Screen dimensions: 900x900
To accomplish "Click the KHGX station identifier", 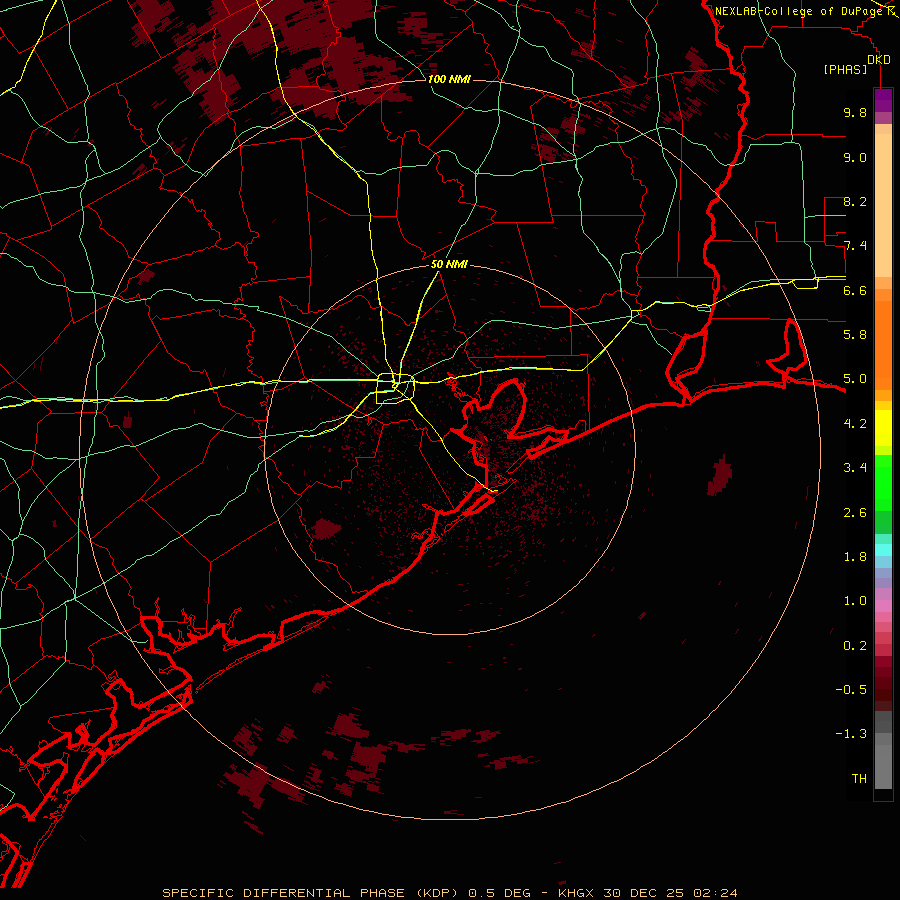I will 576,893.
